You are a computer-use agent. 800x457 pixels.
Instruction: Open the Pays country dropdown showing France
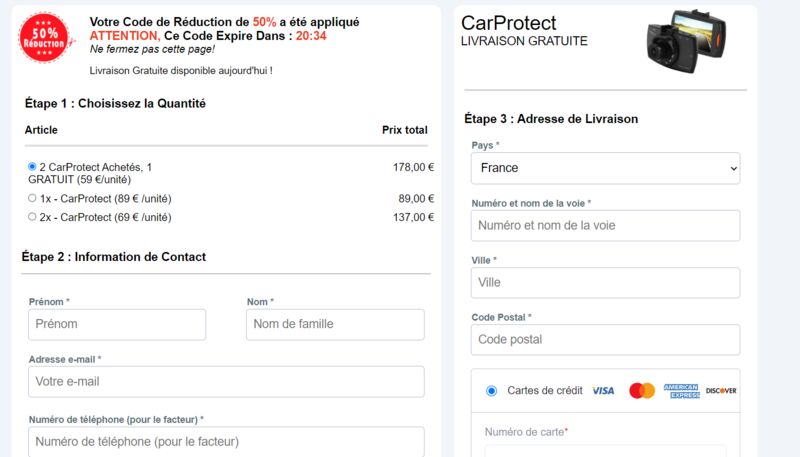(605, 168)
